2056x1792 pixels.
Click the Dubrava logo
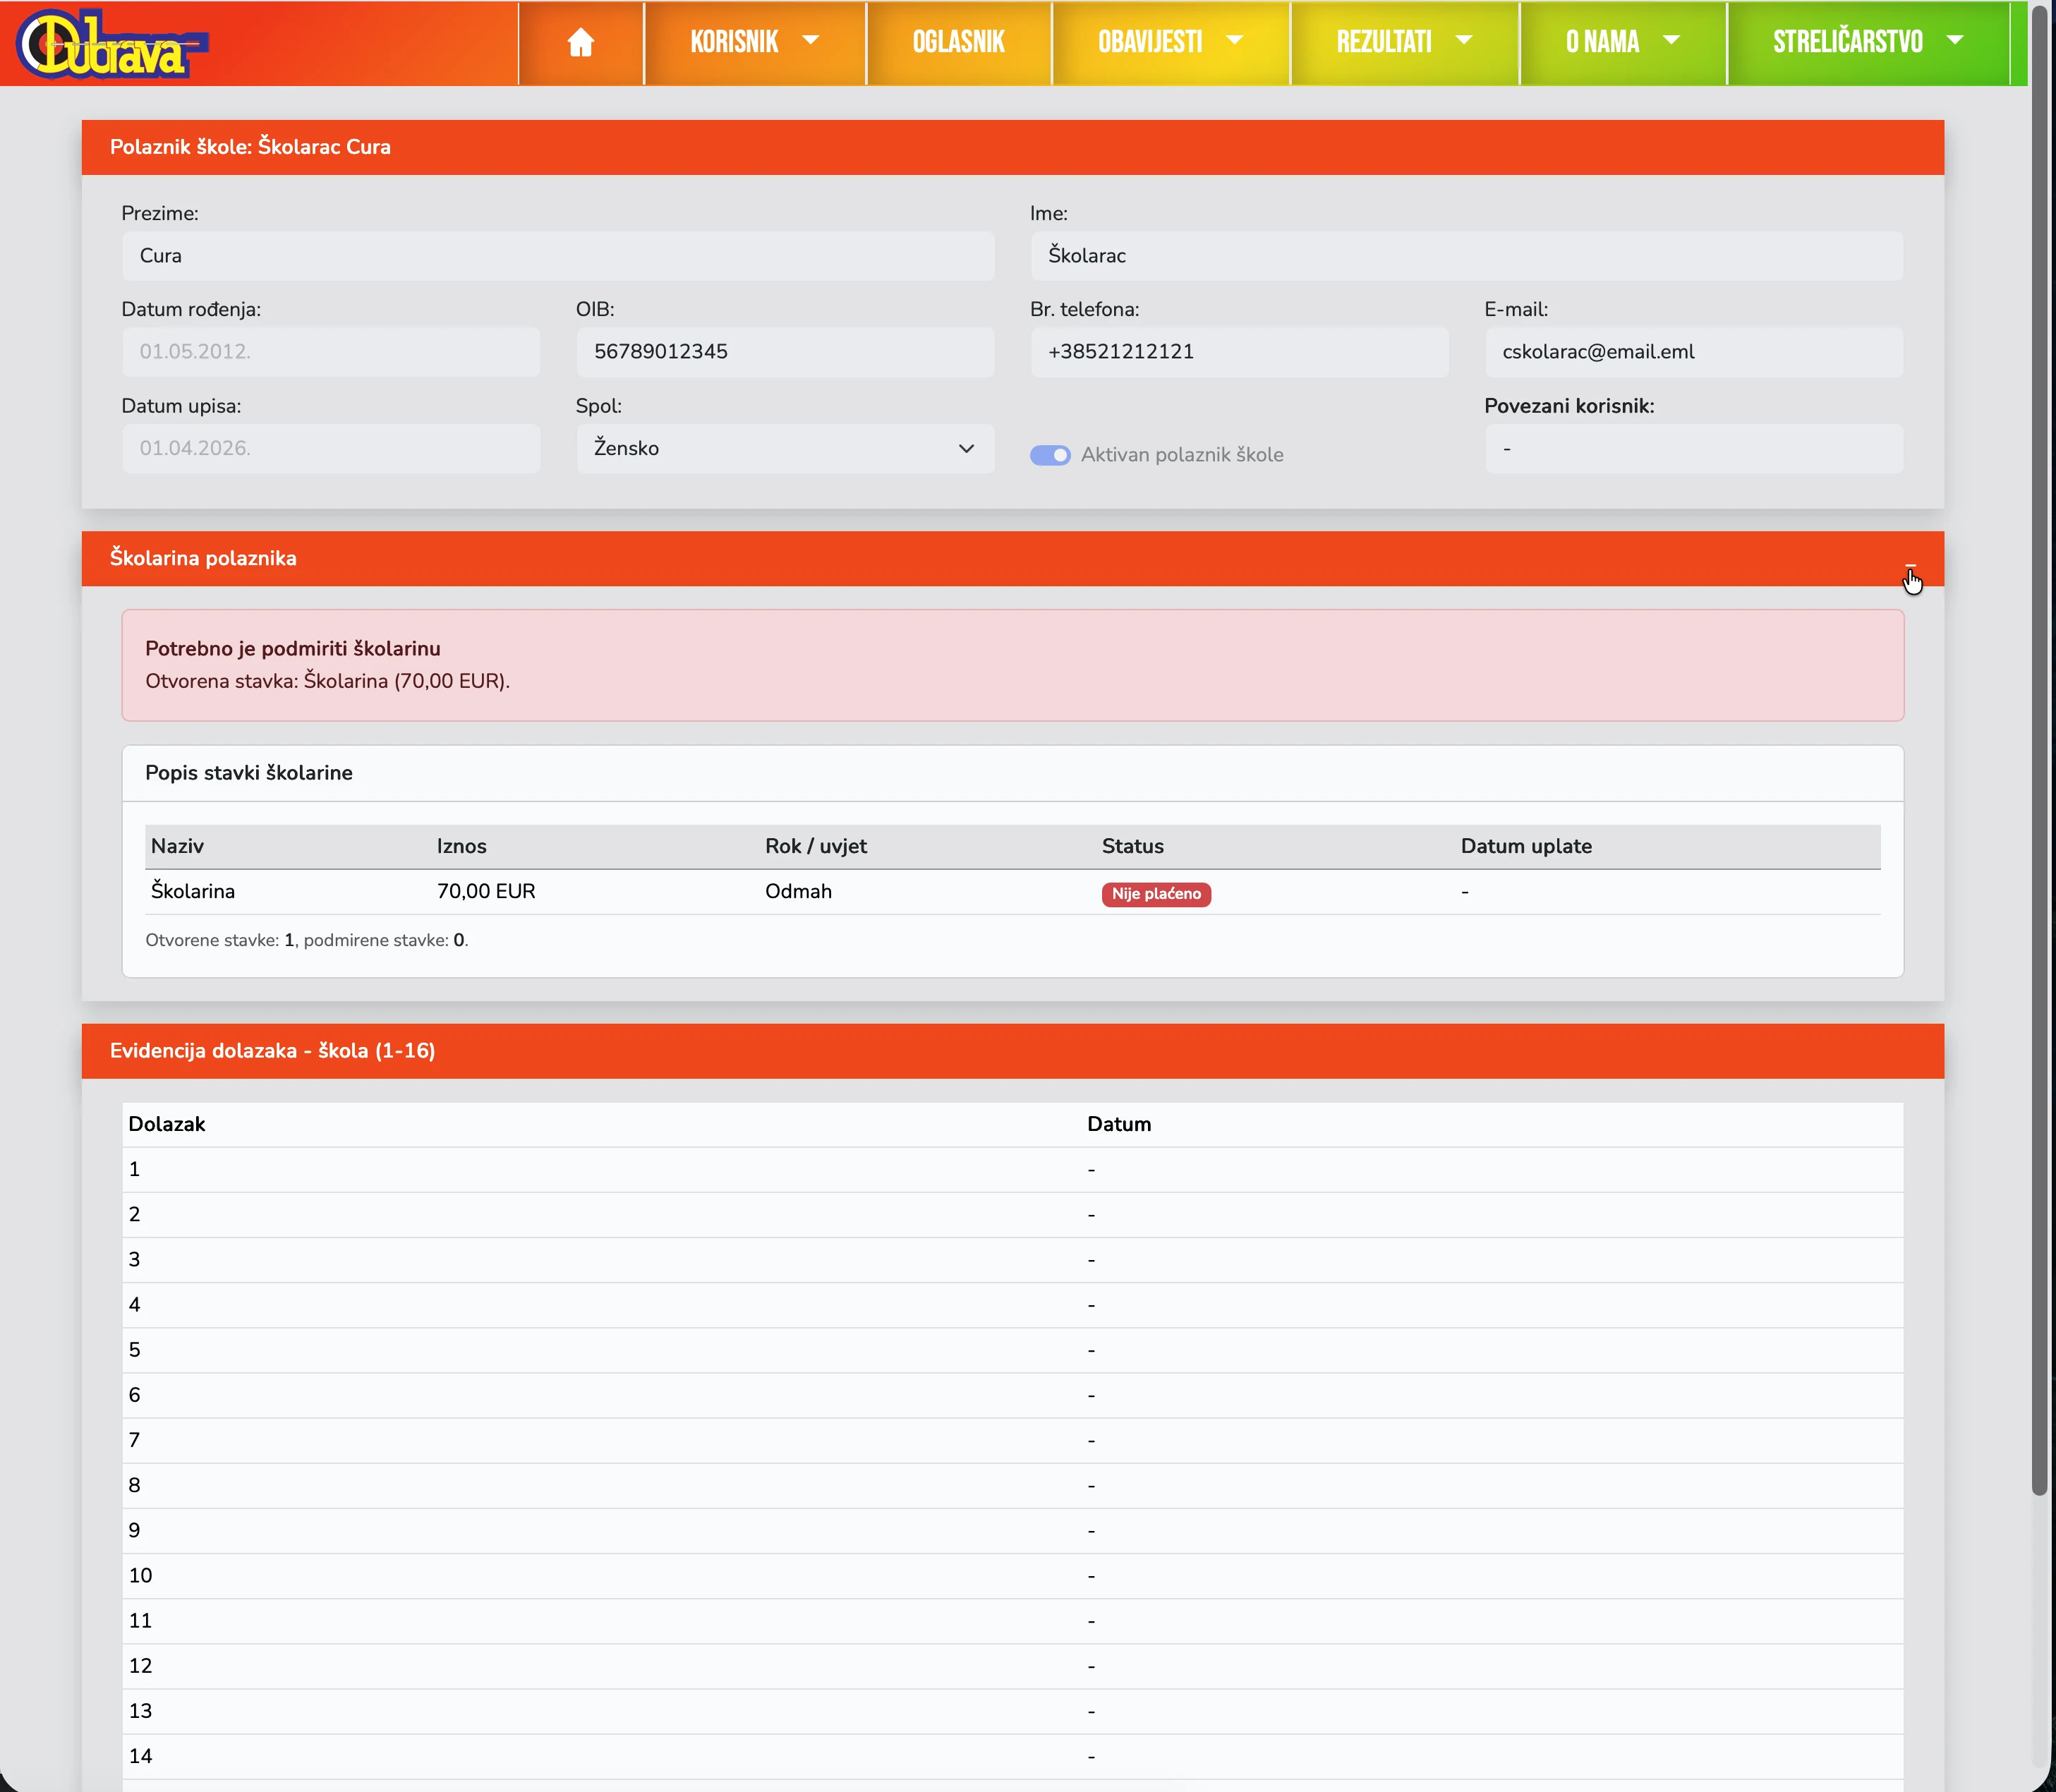click(111, 44)
